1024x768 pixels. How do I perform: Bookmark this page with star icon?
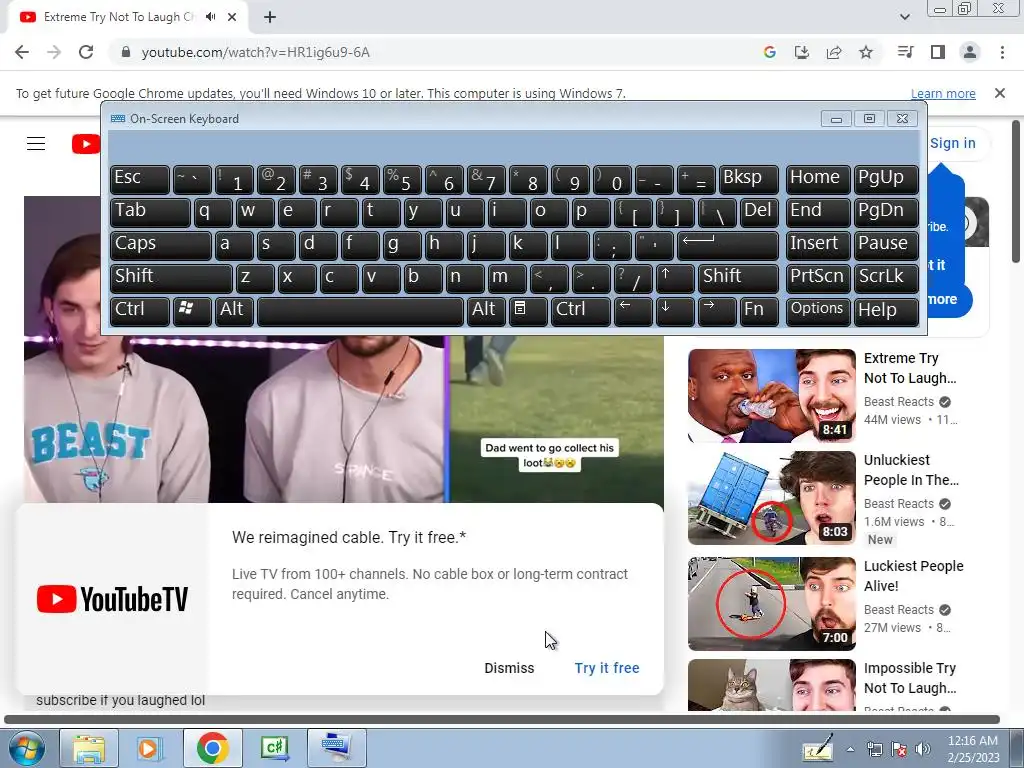coord(866,52)
